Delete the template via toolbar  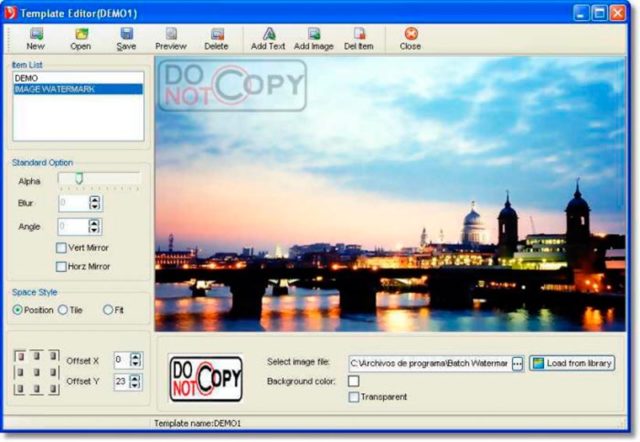pos(216,39)
